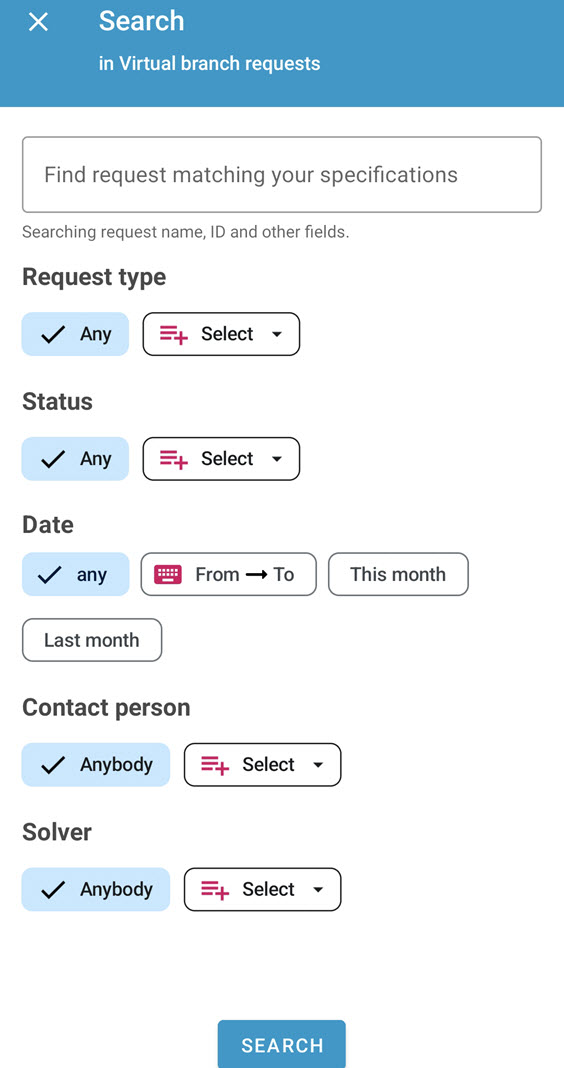Click the keyboard icon in the From To chip
Image resolution: width=564 pixels, height=1068 pixels.
[x=168, y=575]
